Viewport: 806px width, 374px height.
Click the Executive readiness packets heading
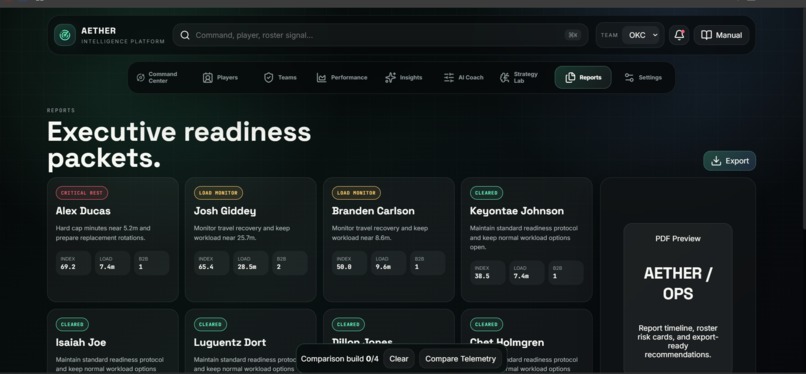179,145
